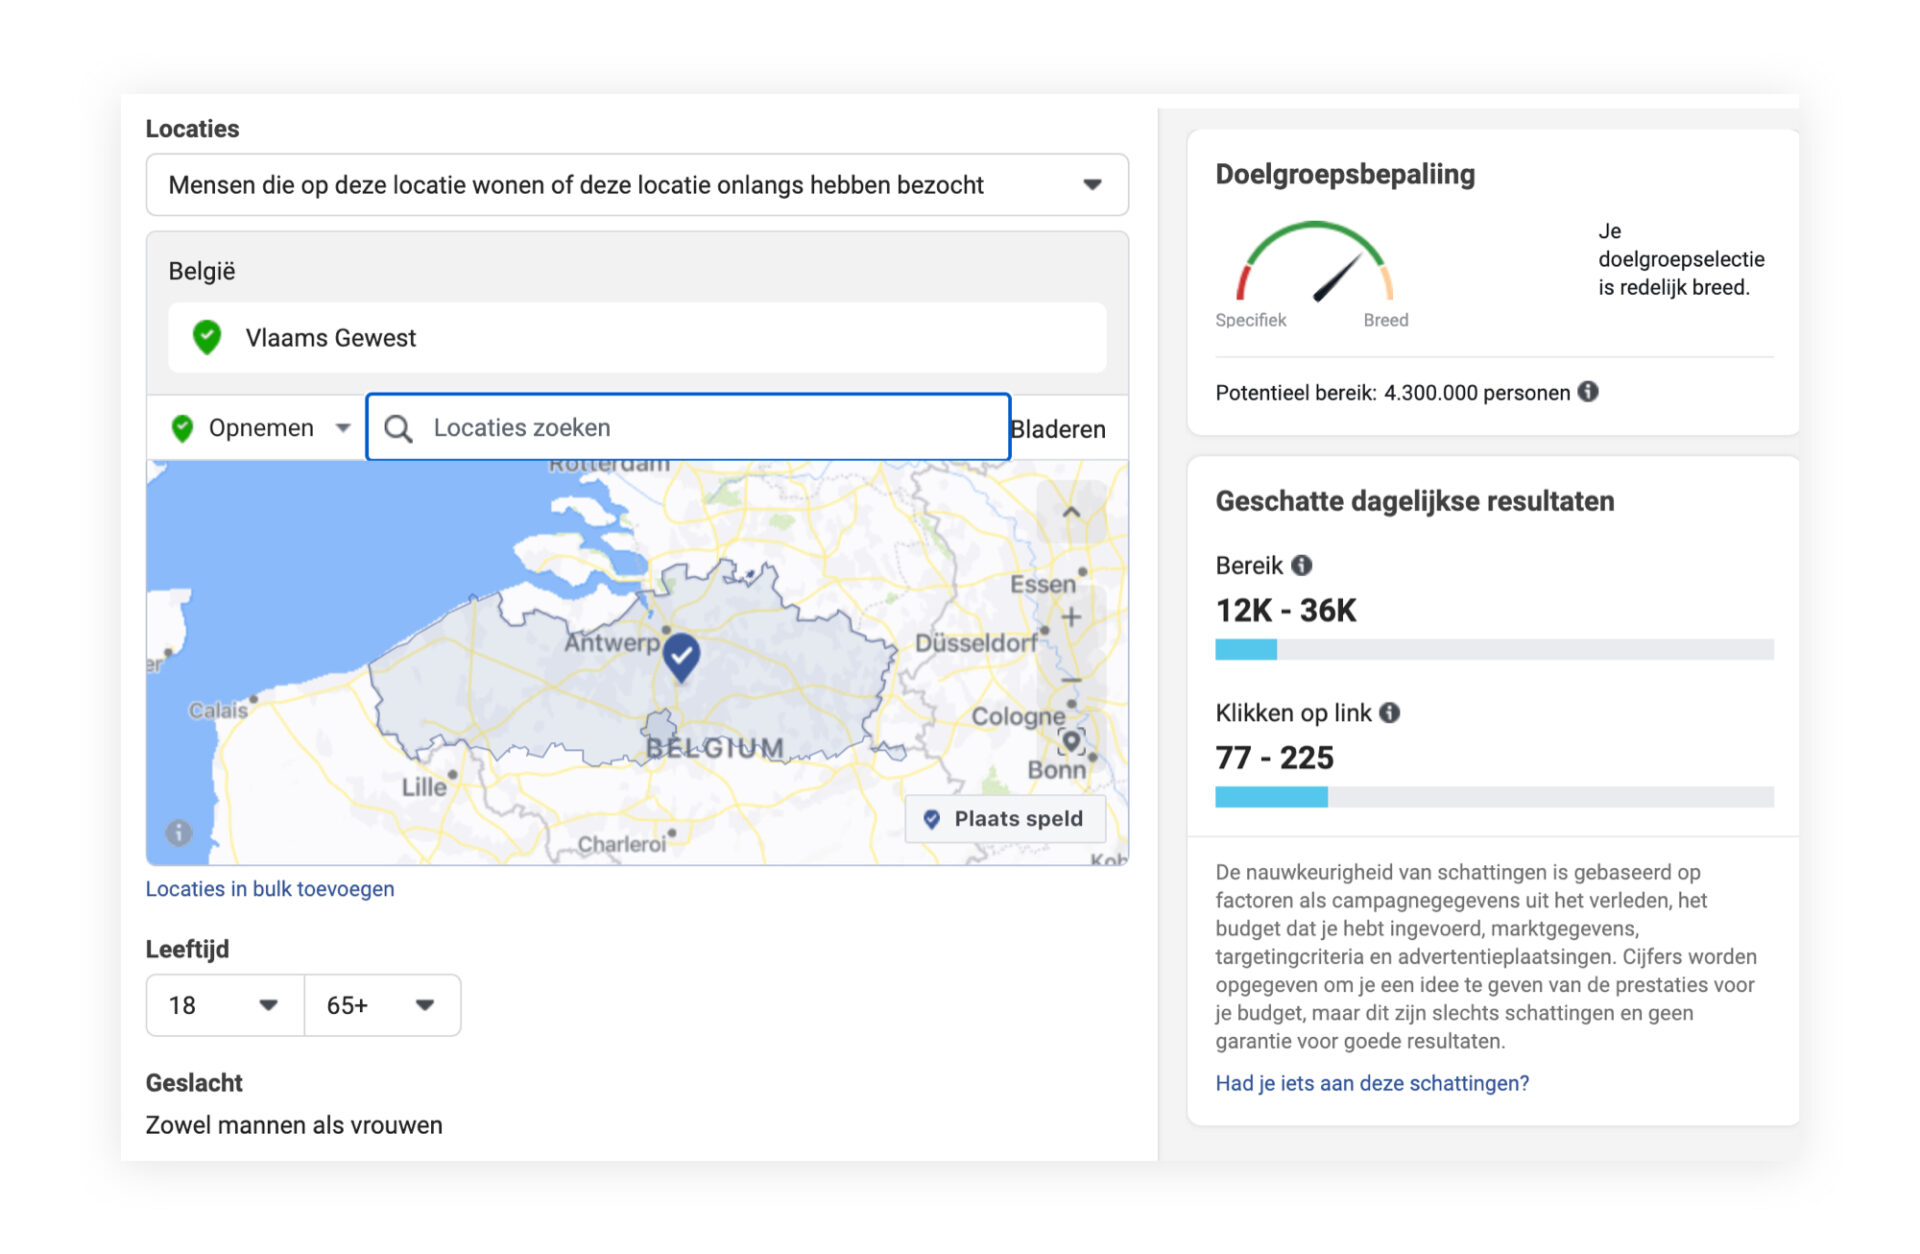Click the info icon next to Klikken op link
The height and width of the screenshot is (1254, 1920).
click(x=1389, y=712)
